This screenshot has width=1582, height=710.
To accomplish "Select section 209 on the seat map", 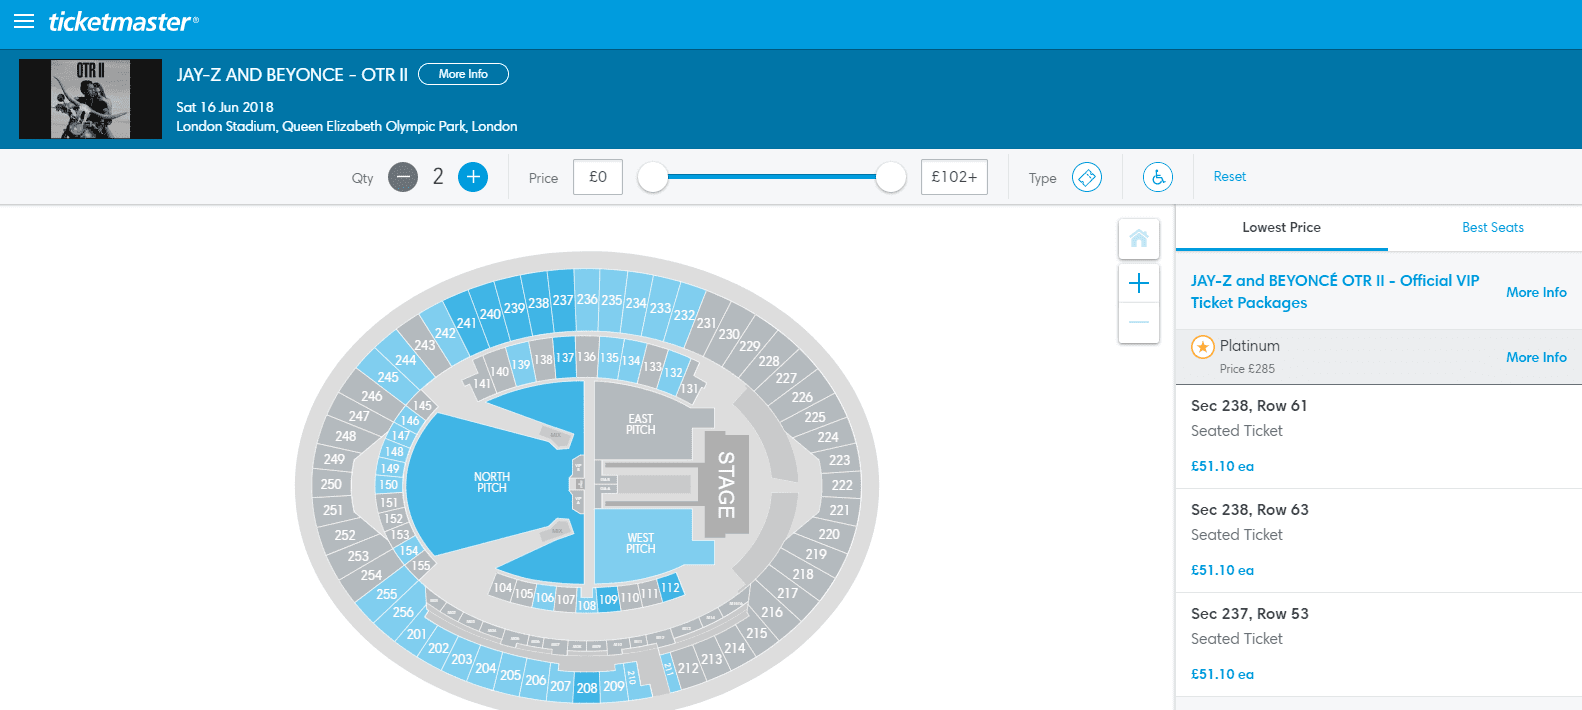I will (613, 686).
